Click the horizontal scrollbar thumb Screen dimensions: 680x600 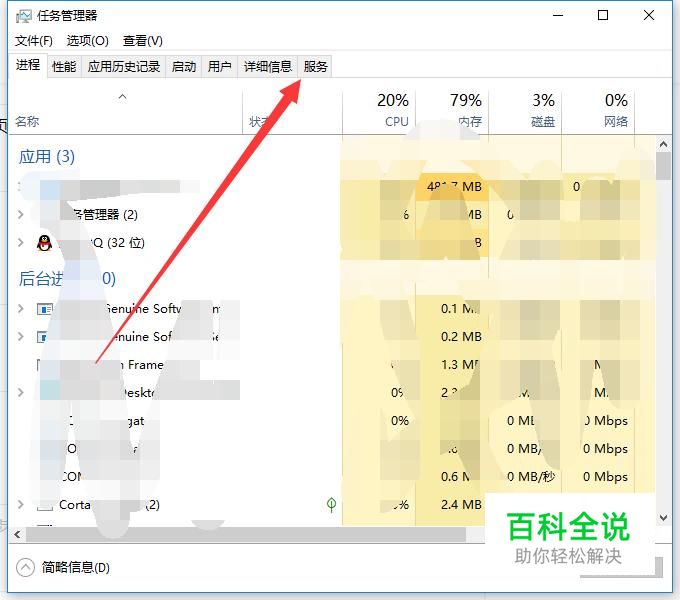(246, 535)
